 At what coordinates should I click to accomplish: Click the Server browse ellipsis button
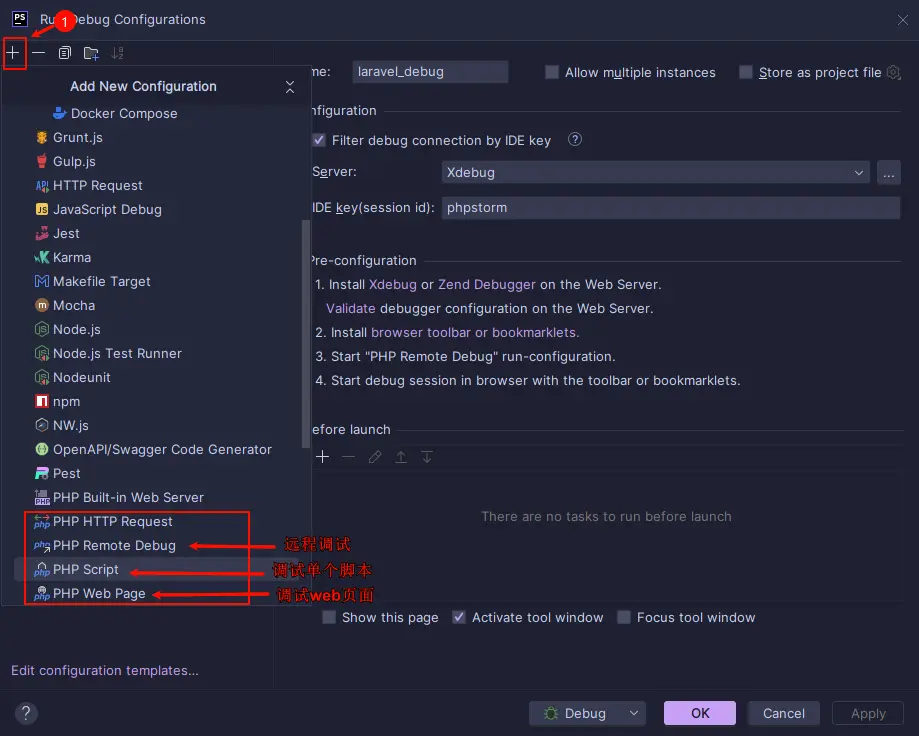click(x=889, y=173)
